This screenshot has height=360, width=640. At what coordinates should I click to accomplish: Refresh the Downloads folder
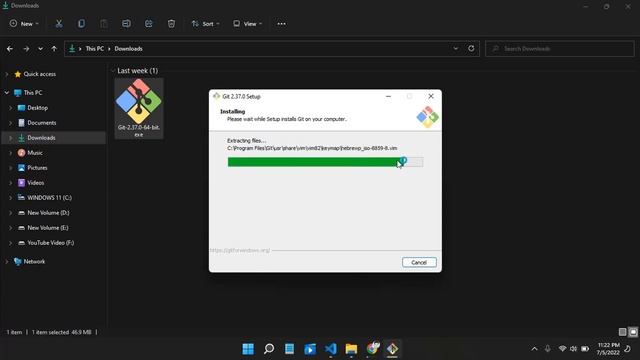(x=471, y=48)
